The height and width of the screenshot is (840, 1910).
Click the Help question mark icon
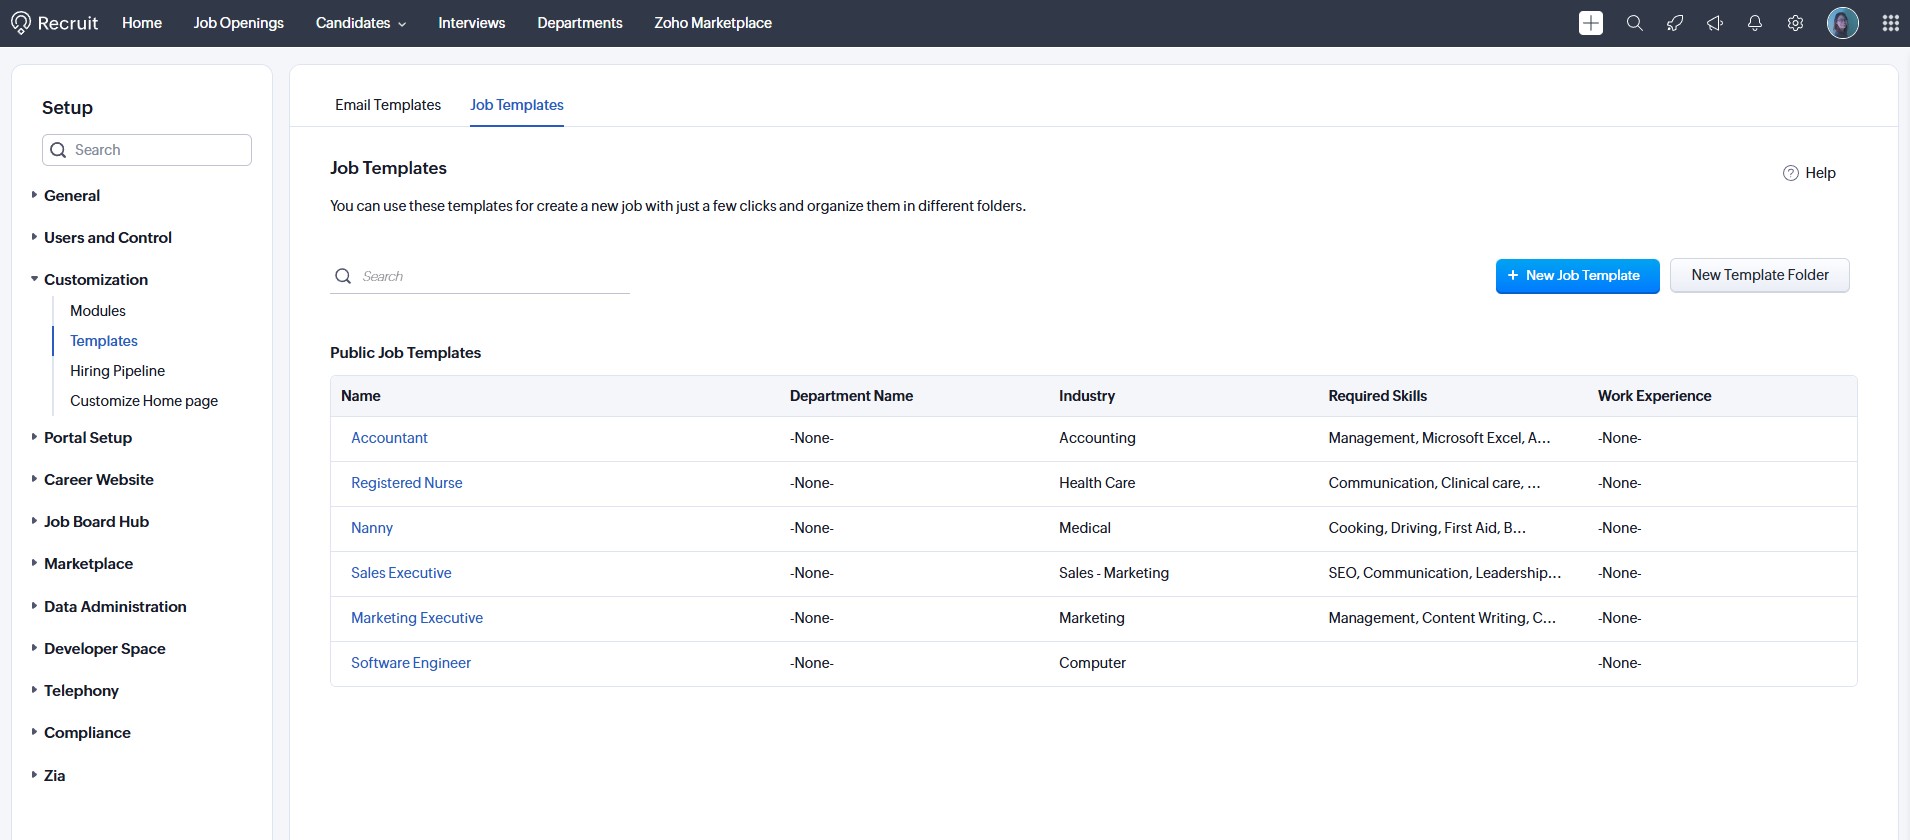click(x=1791, y=173)
